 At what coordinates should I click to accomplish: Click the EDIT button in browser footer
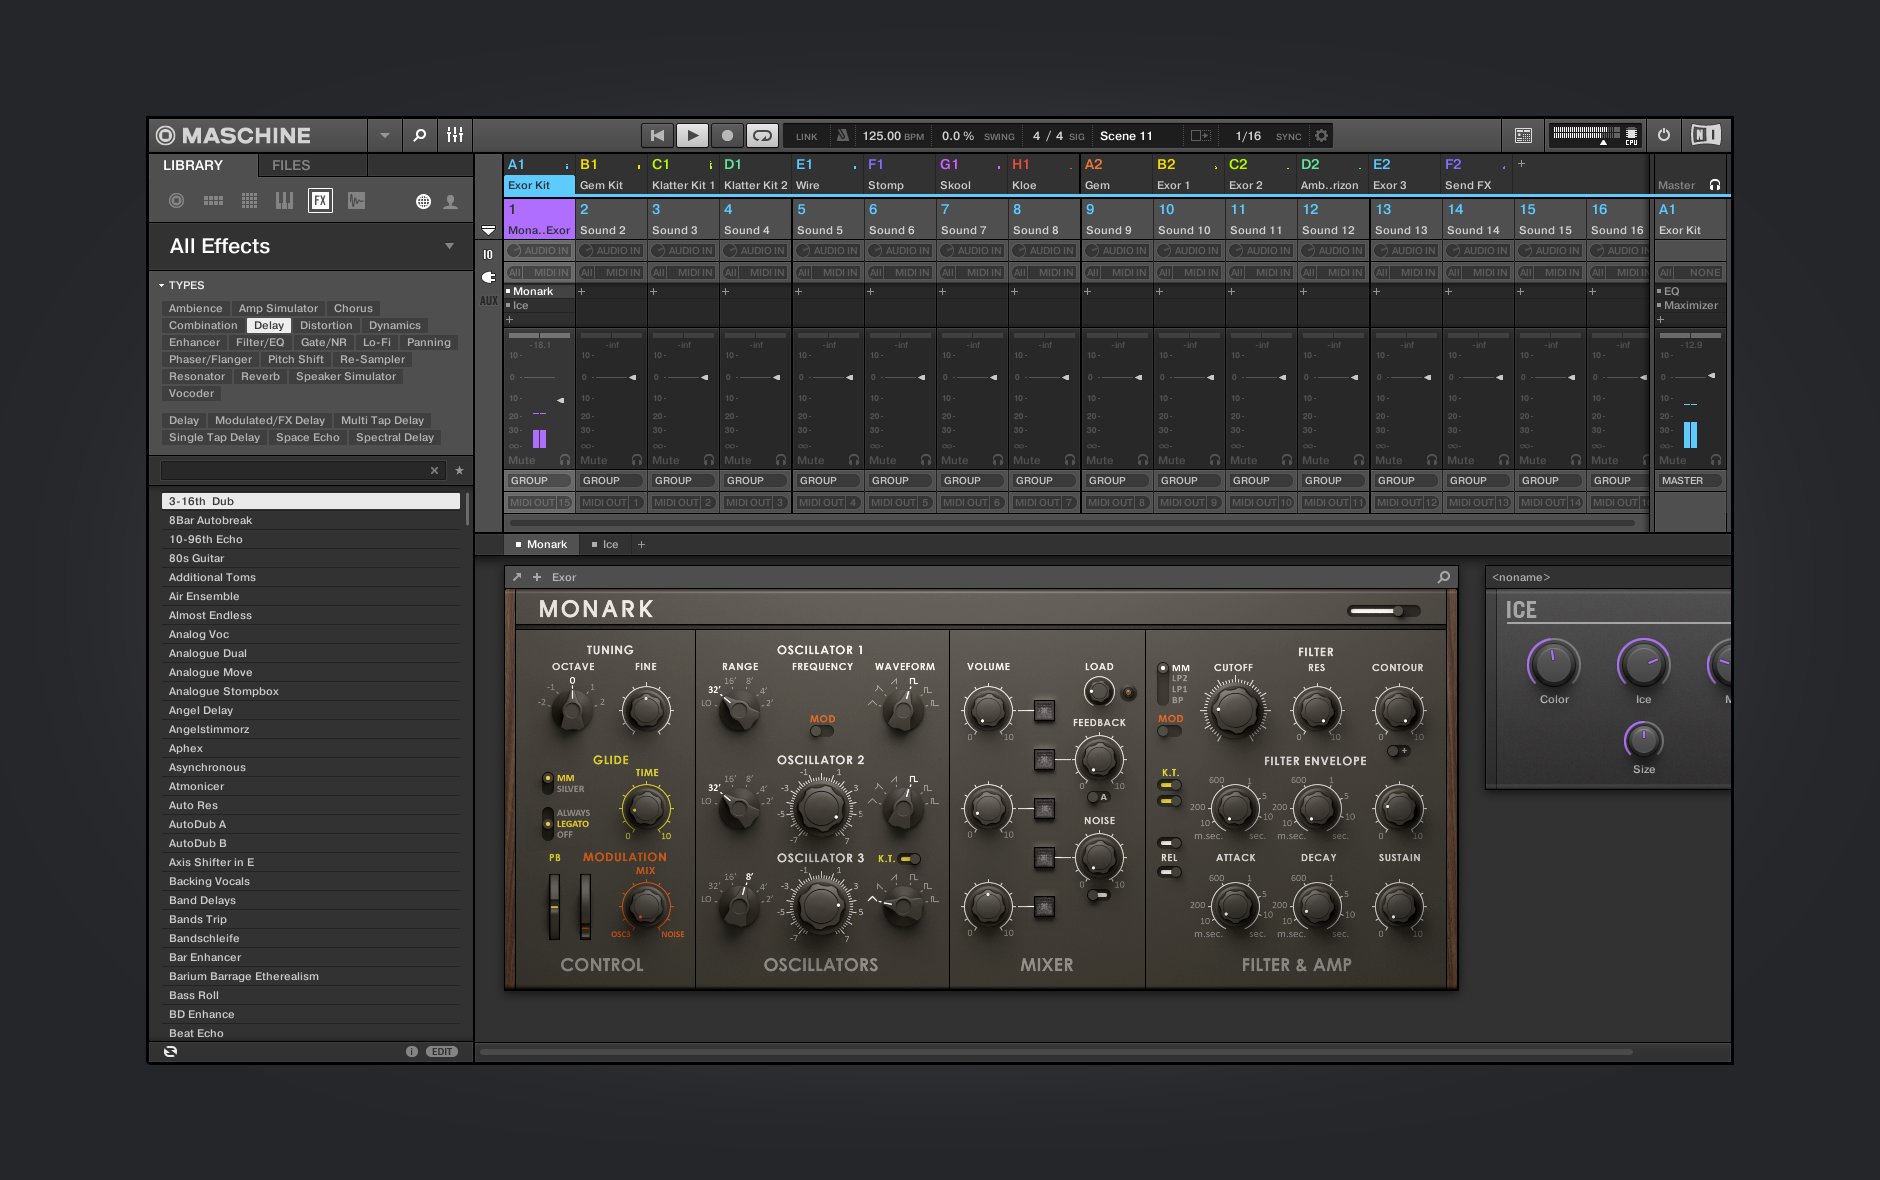click(443, 1052)
